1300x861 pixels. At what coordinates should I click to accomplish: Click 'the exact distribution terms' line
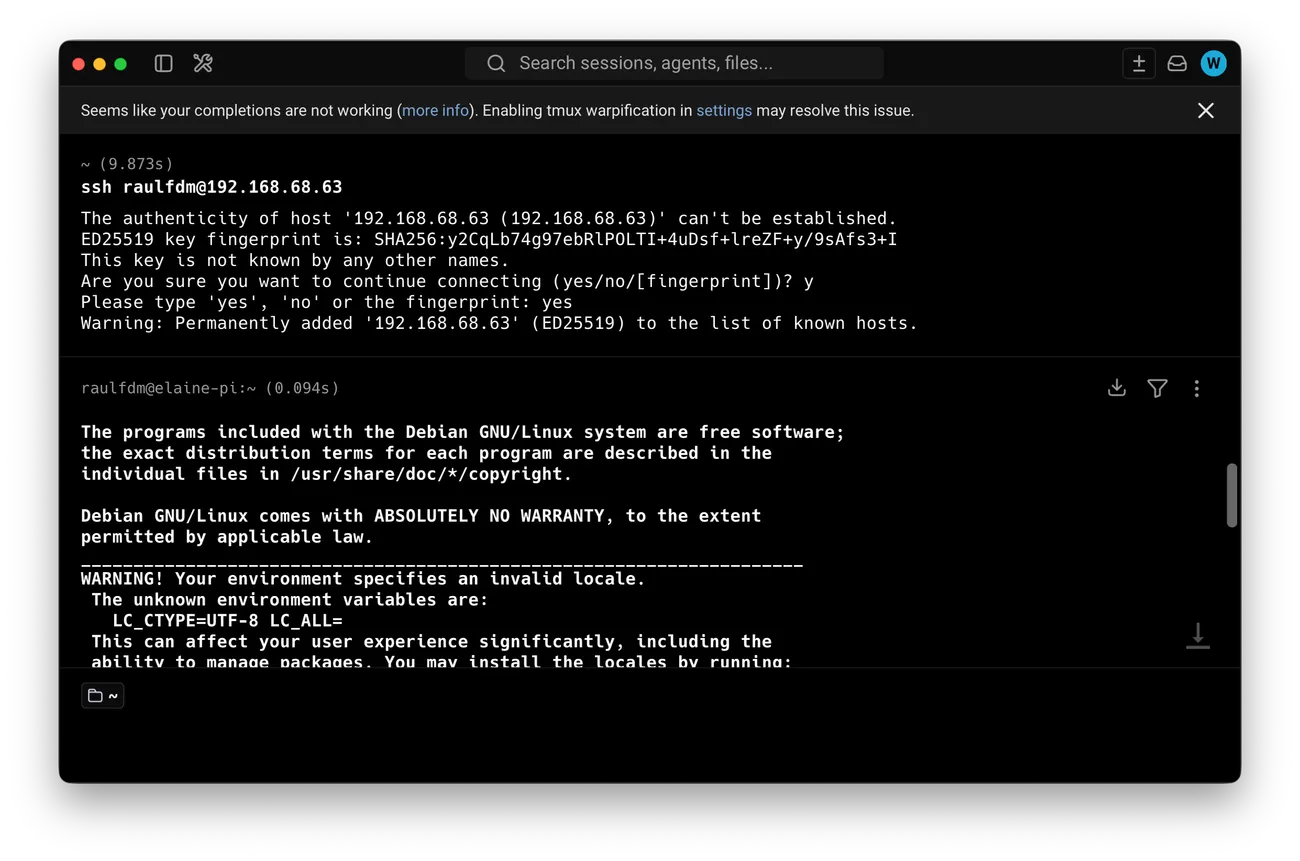426,453
